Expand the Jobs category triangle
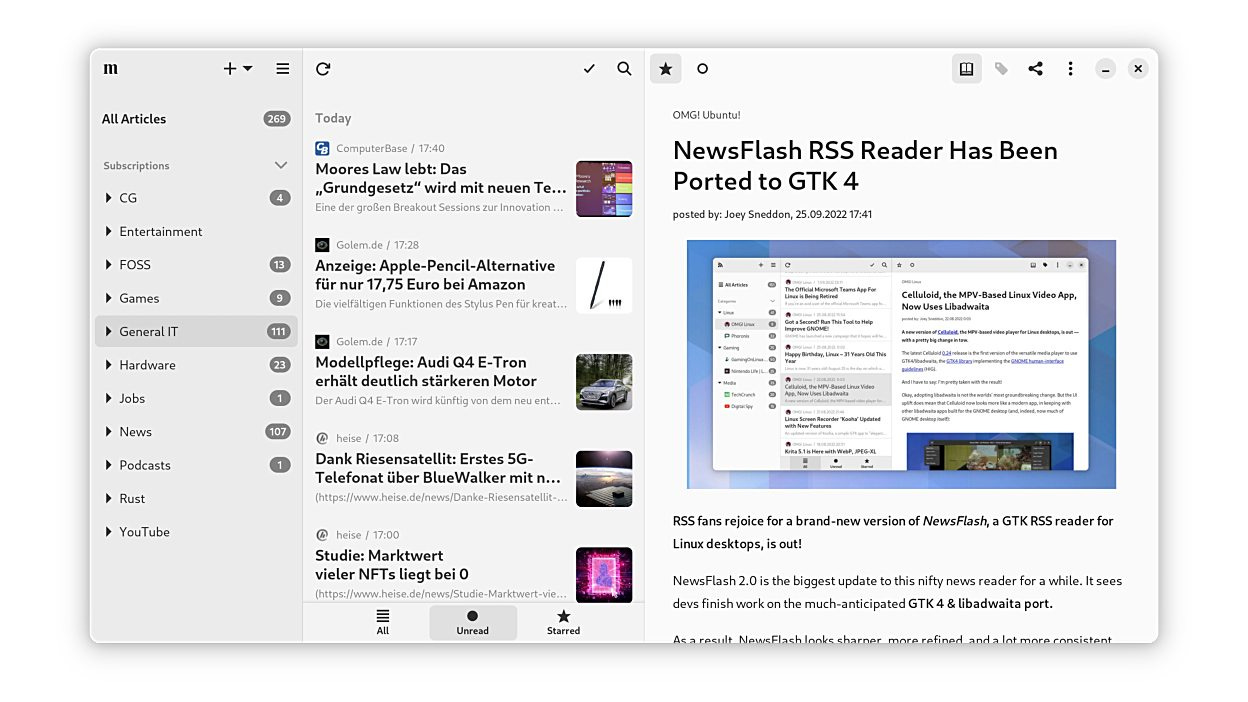This screenshot has width=1248, height=702. [108, 398]
